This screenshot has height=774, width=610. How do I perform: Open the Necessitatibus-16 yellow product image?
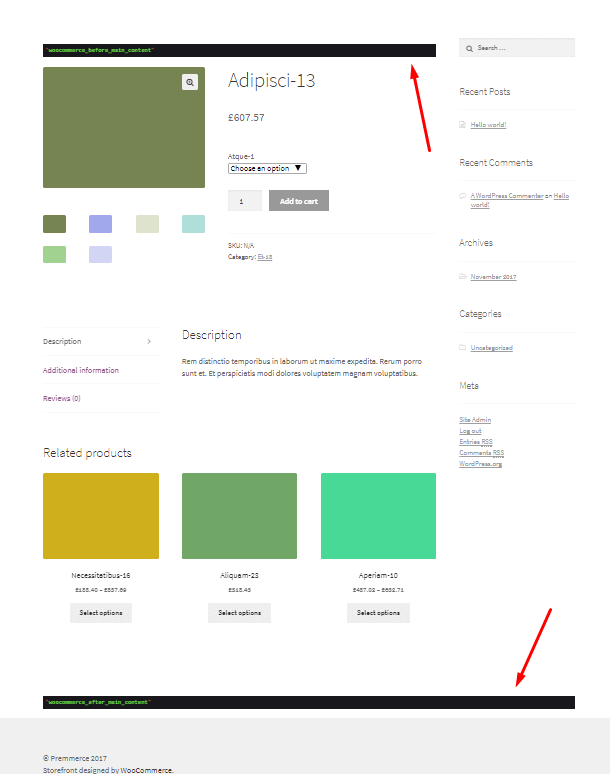pyautogui.click(x=101, y=516)
